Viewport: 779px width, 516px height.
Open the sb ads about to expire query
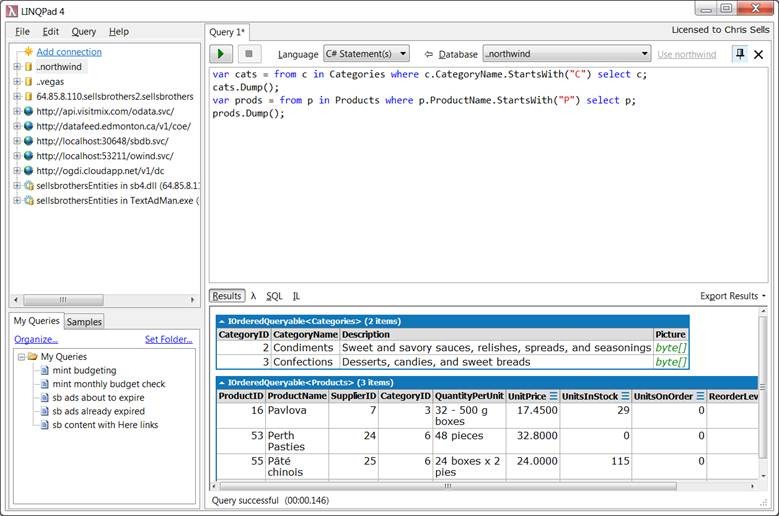click(x=98, y=398)
